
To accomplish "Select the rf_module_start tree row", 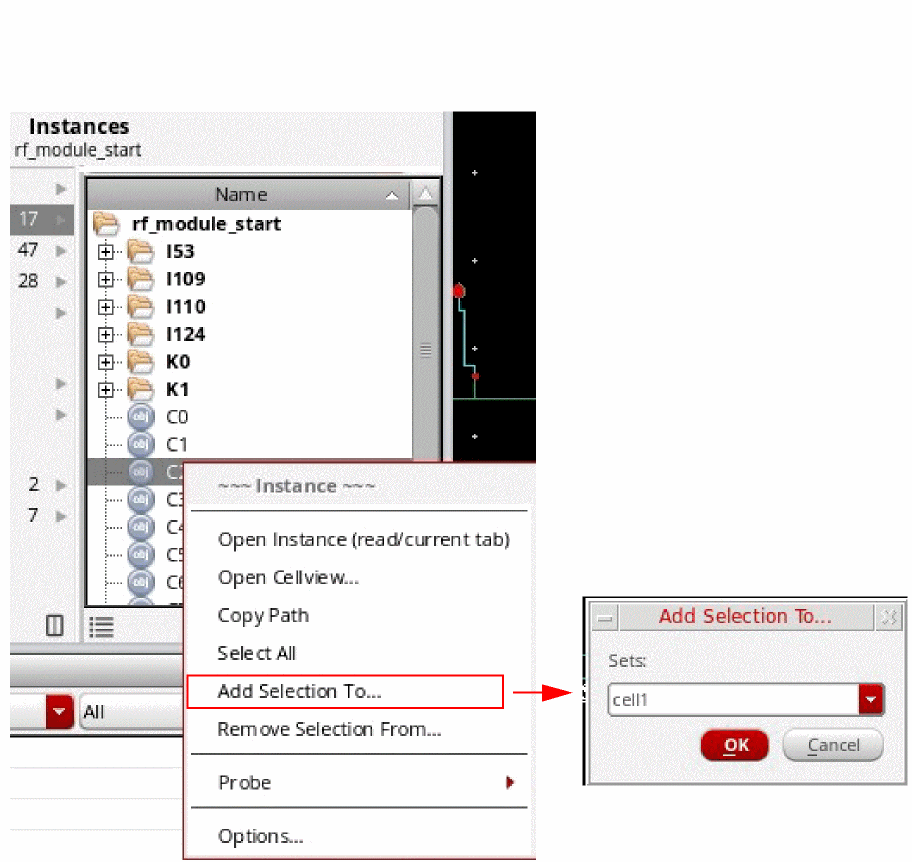I will coord(206,224).
